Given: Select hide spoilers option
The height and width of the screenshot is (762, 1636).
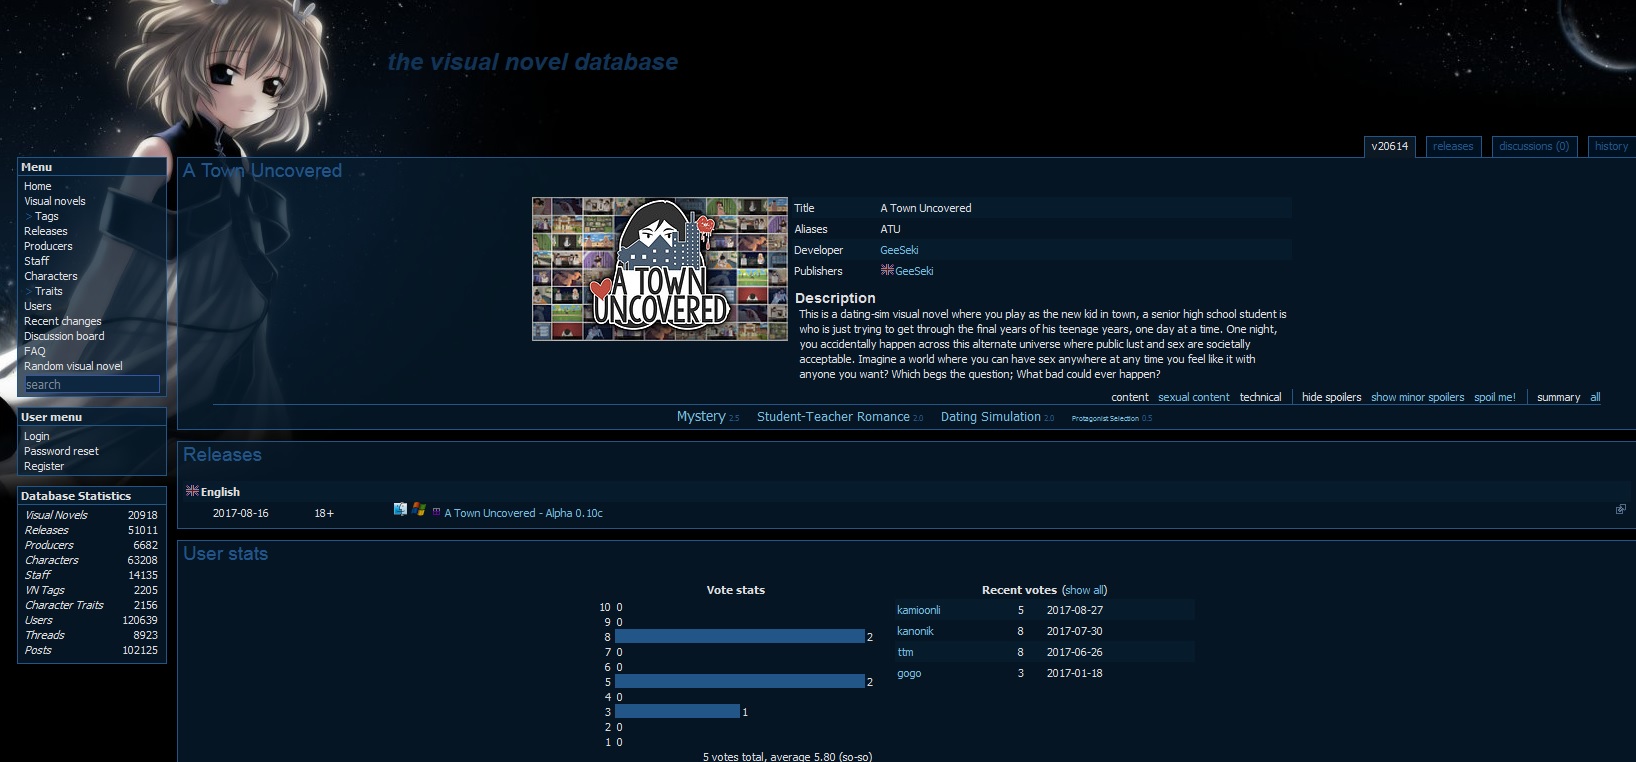Looking at the screenshot, I should click(1331, 397).
